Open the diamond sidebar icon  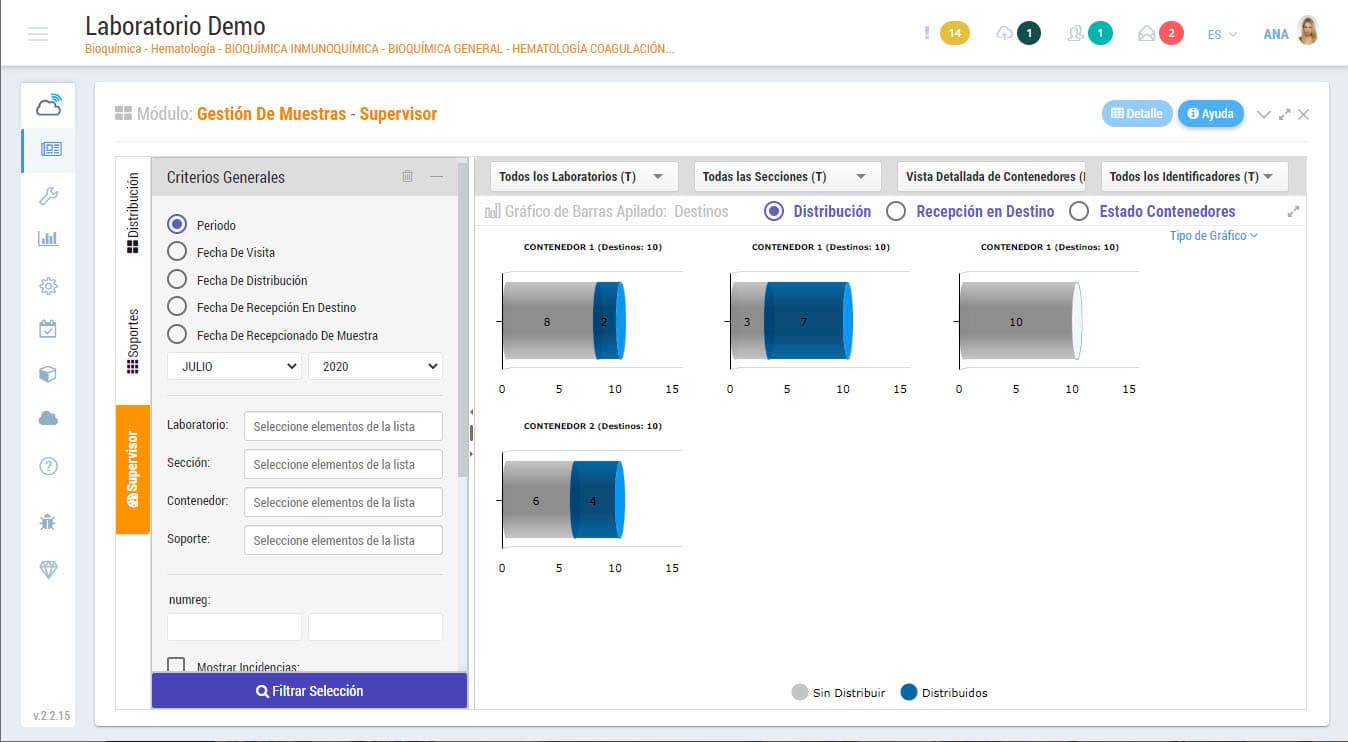pyautogui.click(x=48, y=569)
